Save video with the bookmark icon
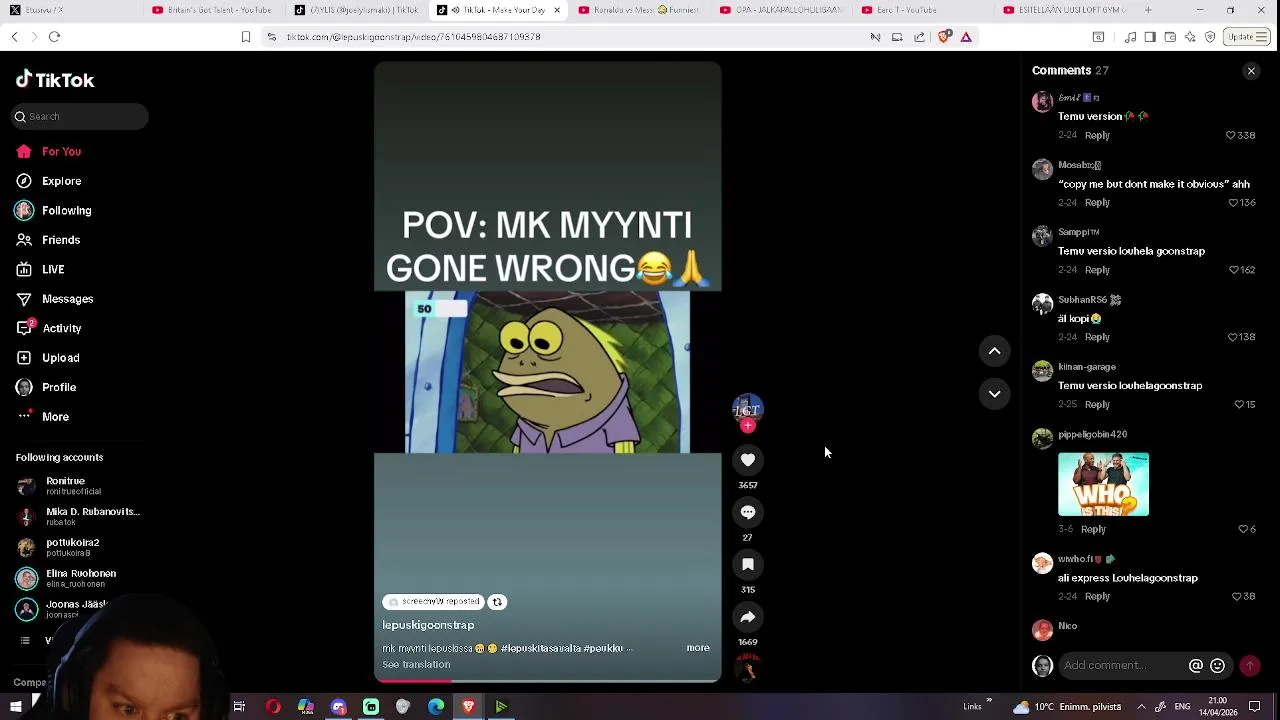The width and height of the screenshot is (1280, 720). [x=748, y=564]
